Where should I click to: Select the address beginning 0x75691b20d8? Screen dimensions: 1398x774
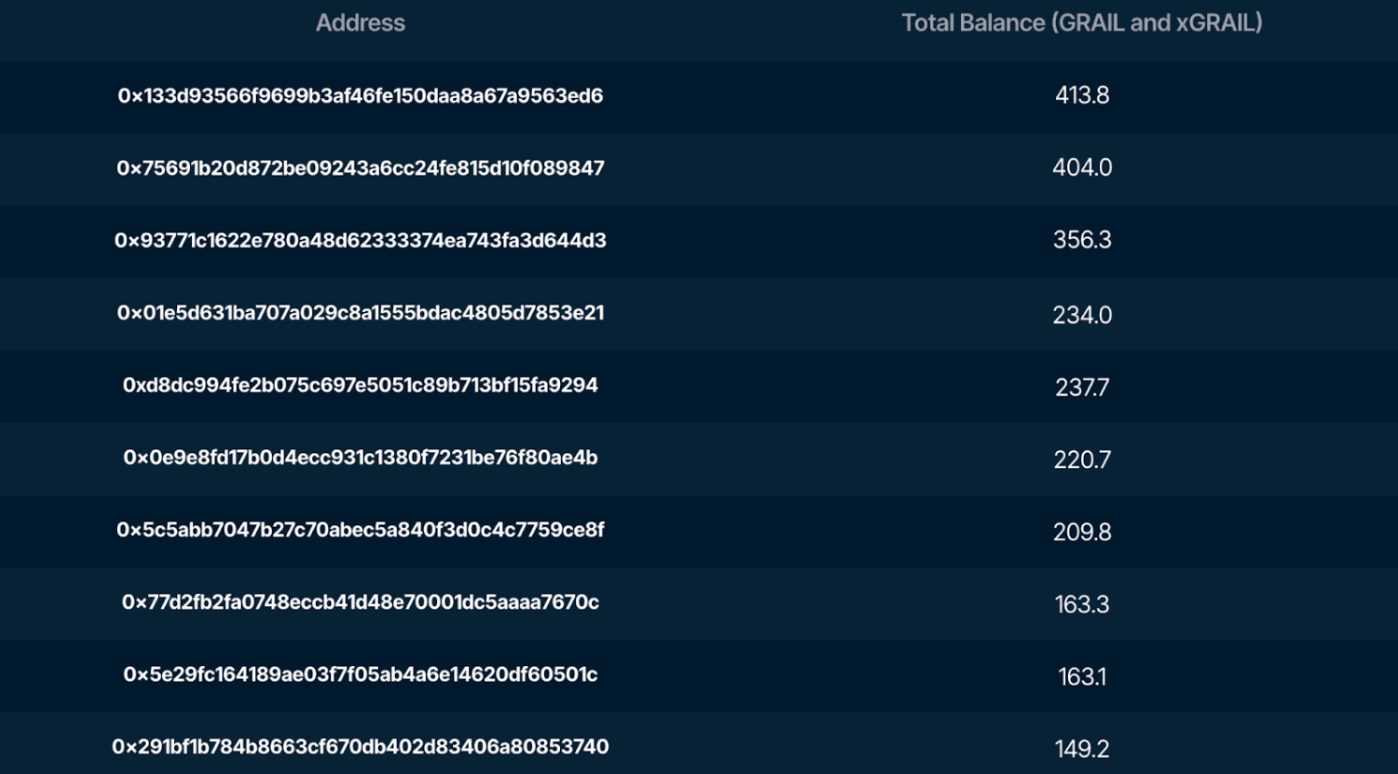360,168
